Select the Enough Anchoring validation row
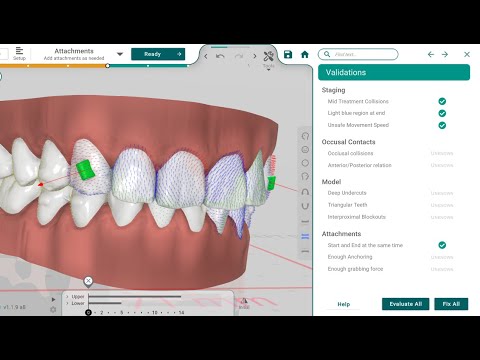 (x=390, y=257)
